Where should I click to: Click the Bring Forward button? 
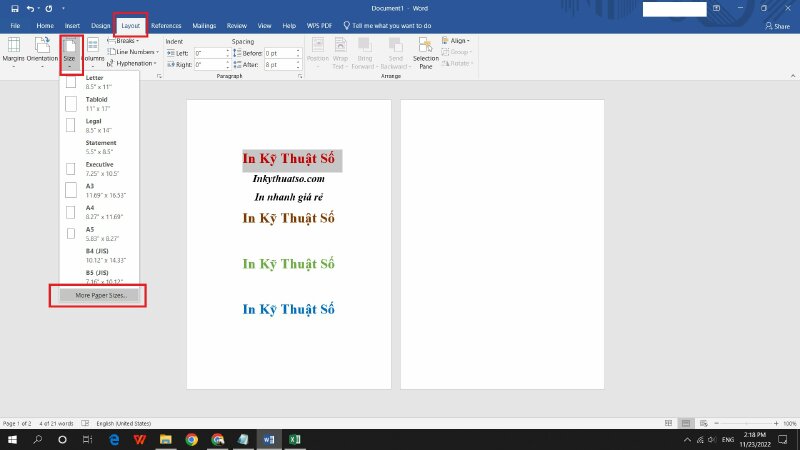point(364,53)
